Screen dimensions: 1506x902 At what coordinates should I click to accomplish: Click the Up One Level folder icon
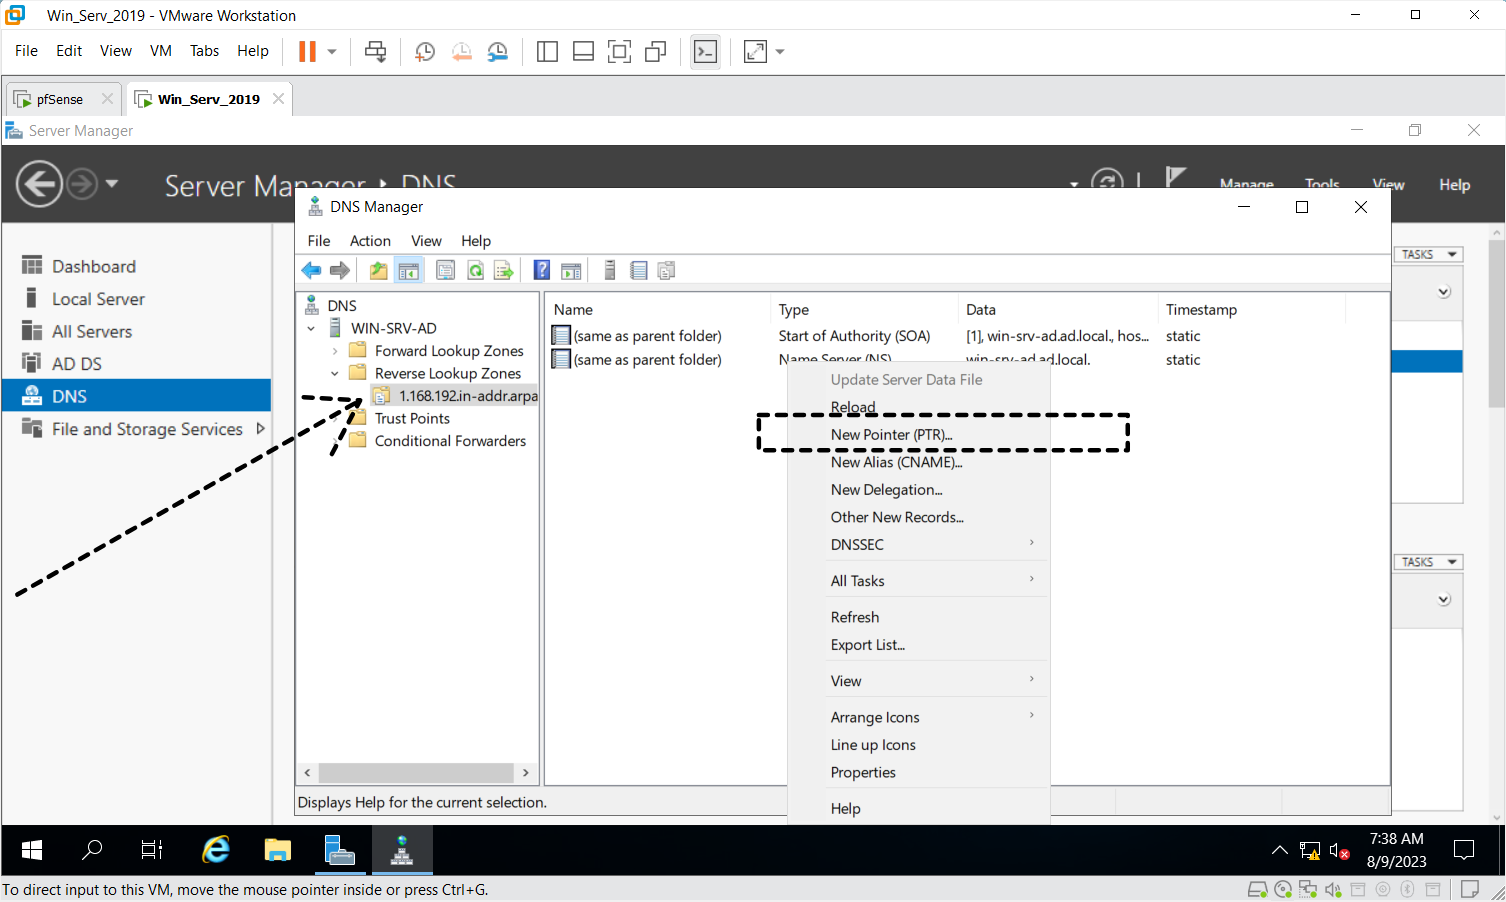click(378, 270)
